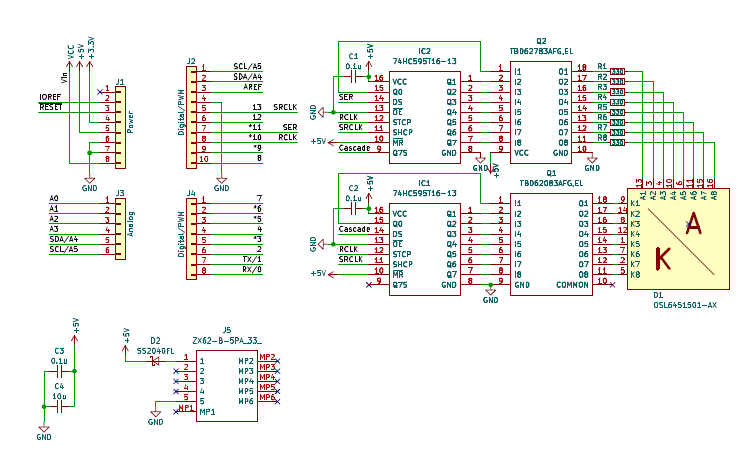Click the IOREF net label
Image resolution: width=750 pixels, height=467 pixels.
(x=50, y=97)
